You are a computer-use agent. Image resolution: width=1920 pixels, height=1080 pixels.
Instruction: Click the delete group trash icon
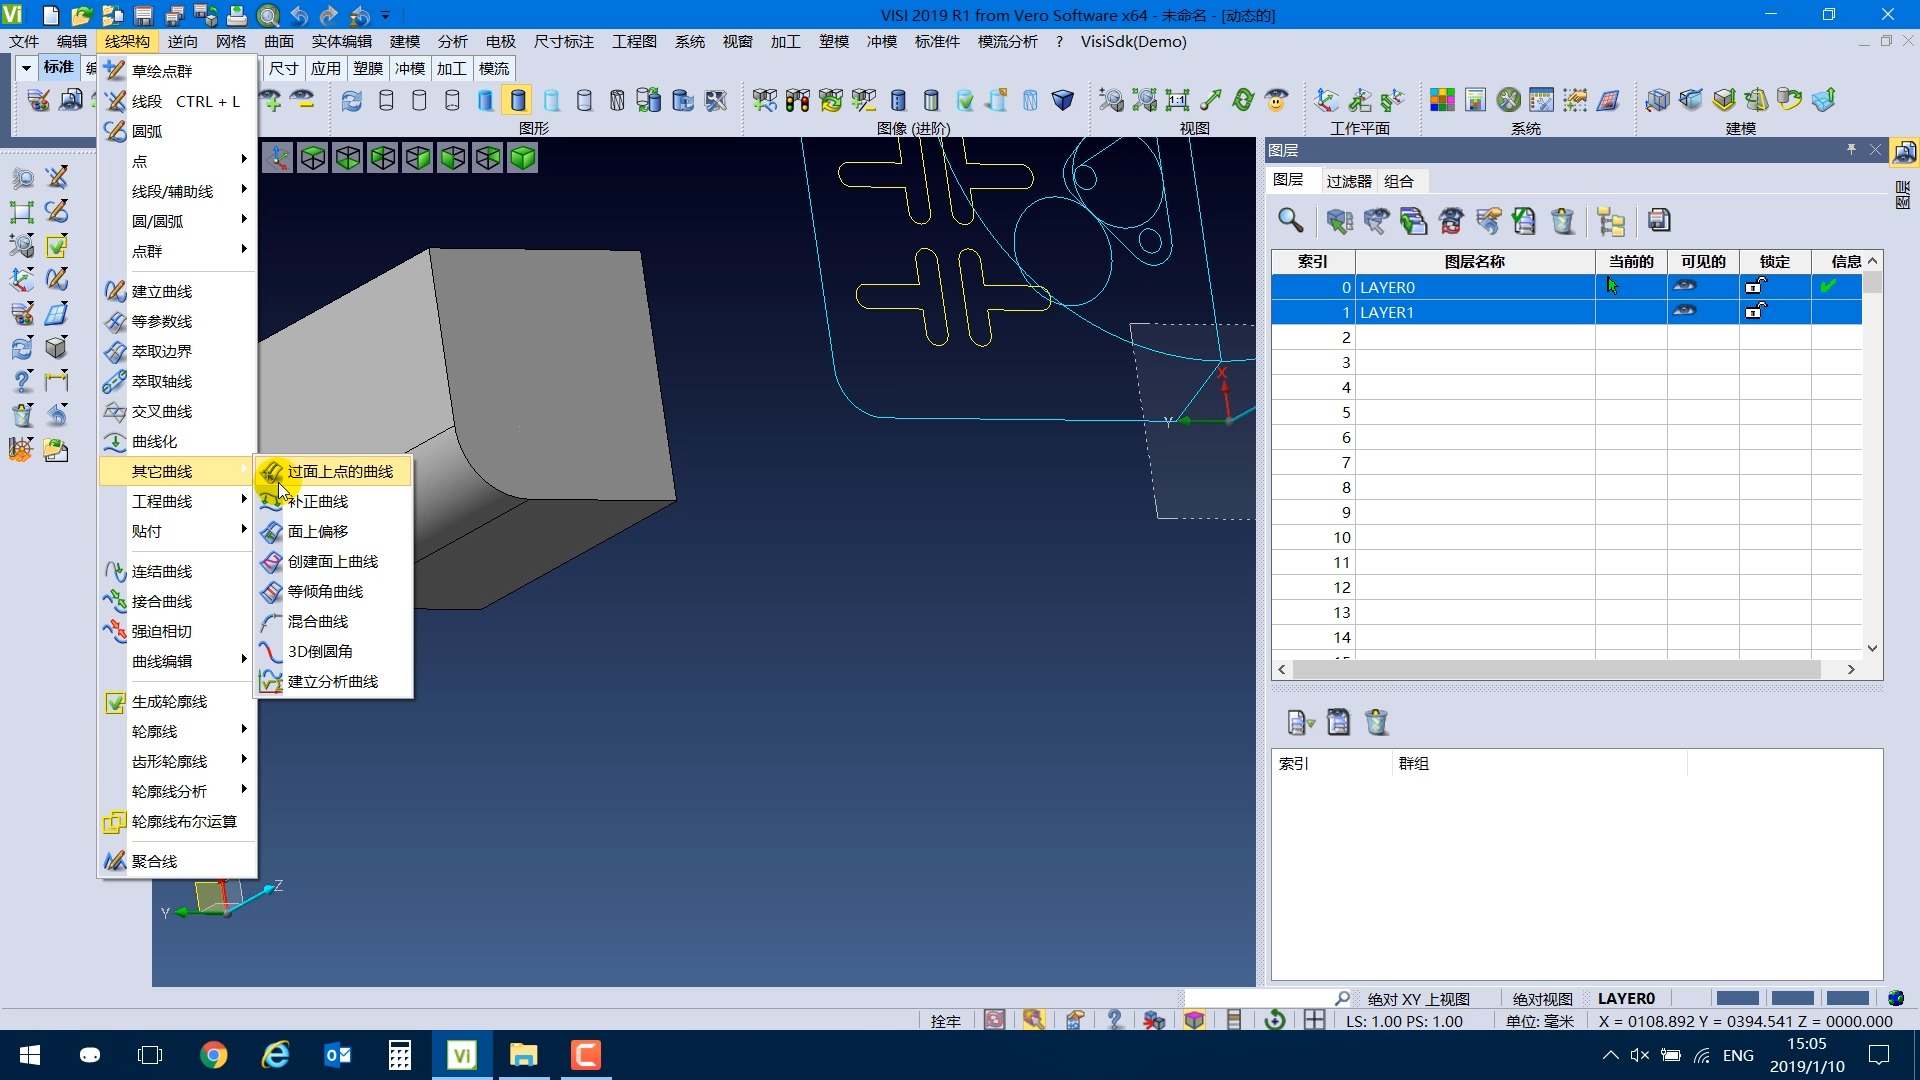coord(1377,722)
